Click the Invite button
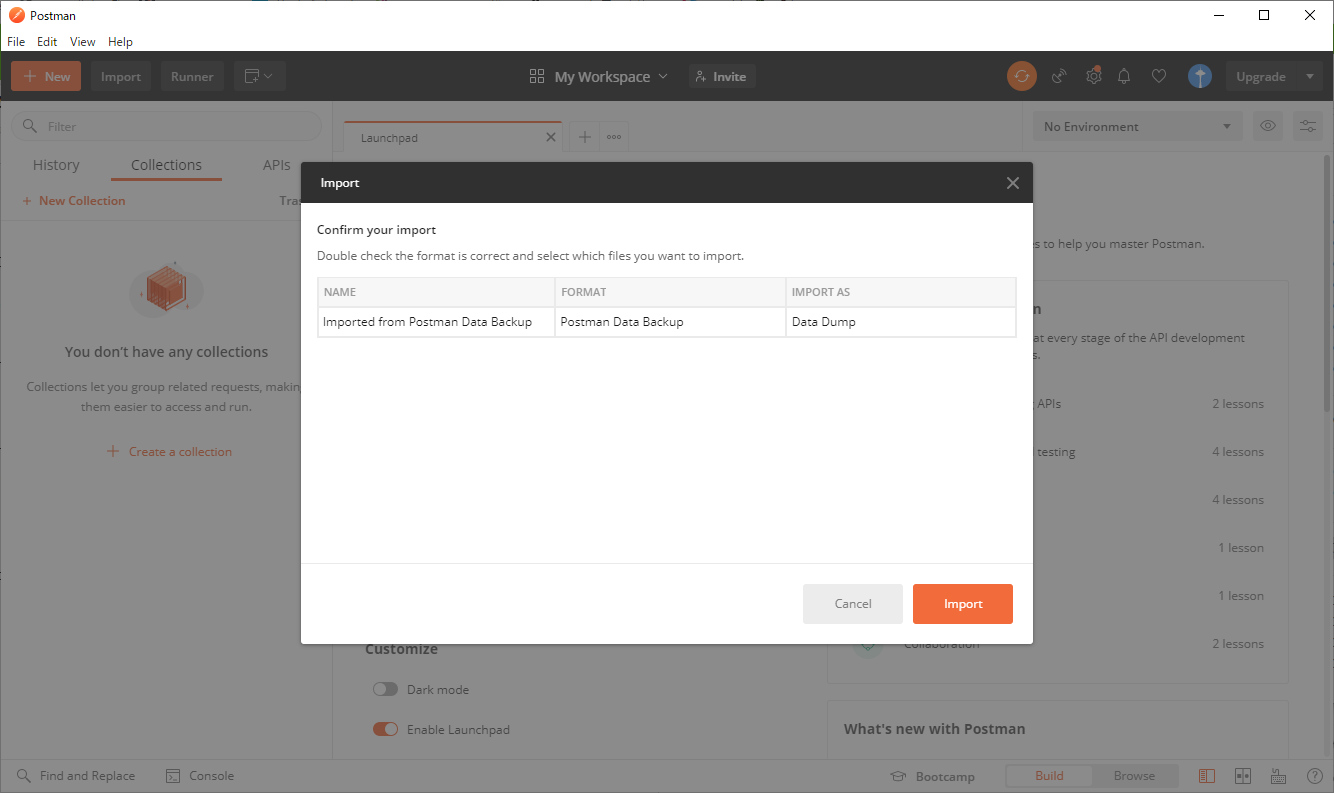 point(721,76)
